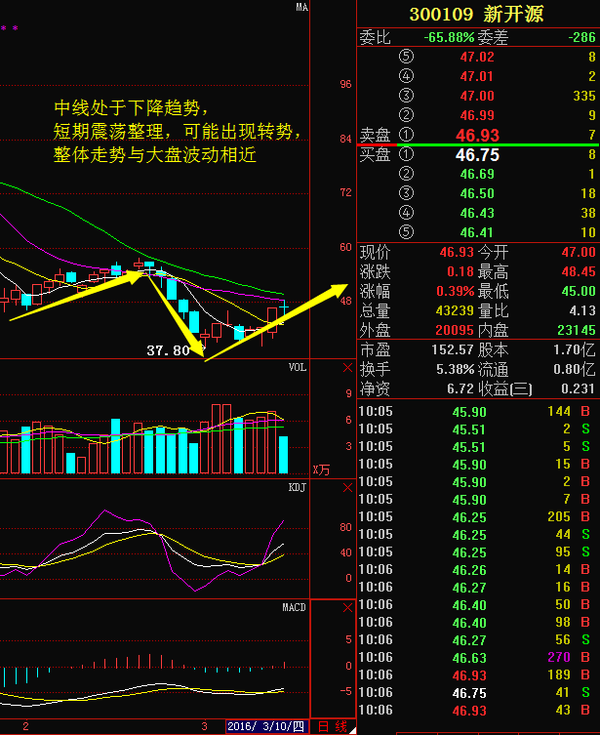600x735 pixels.
Task: Close the MACD indicator panel
Action: point(347,608)
